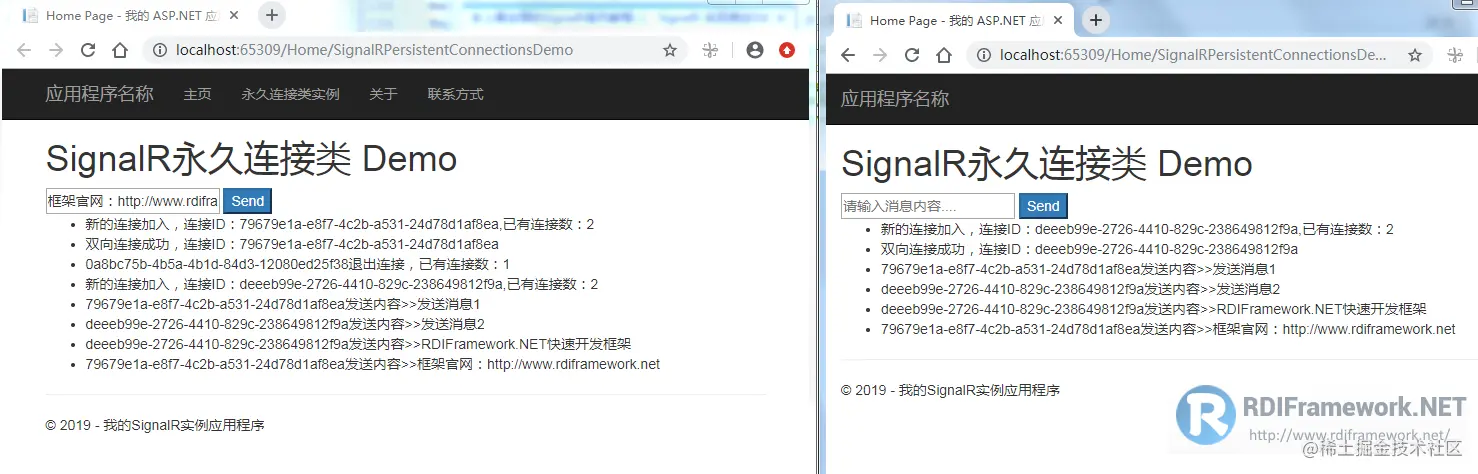Click 主页 in left navbar
Viewport: 1478px width, 474px height.
[197, 94]
